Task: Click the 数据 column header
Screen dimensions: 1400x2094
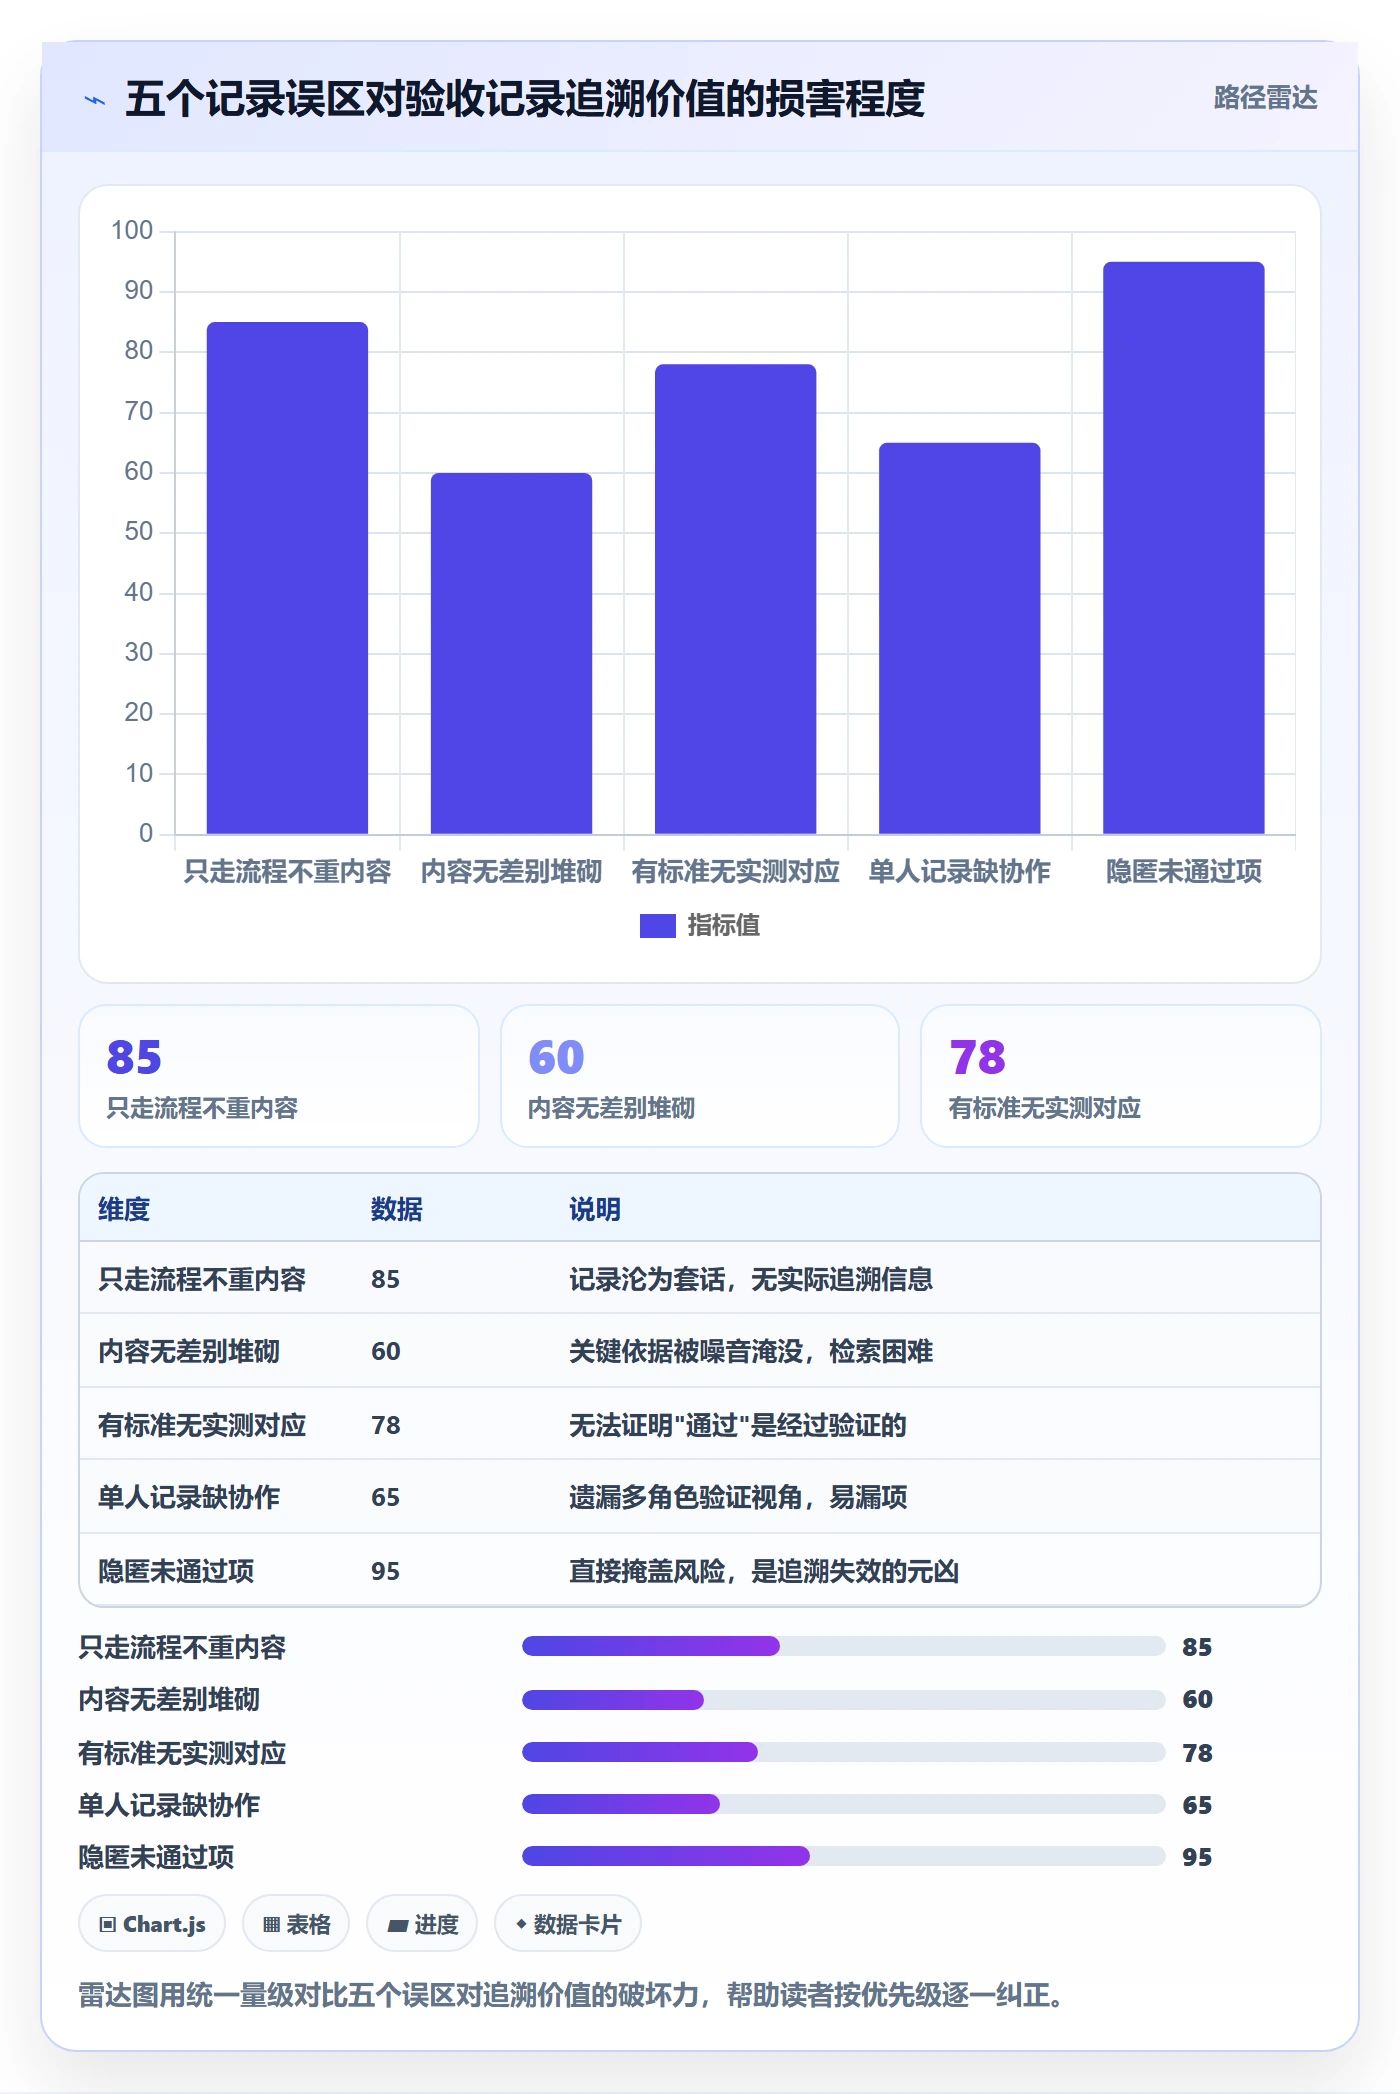Action: 397,1209
